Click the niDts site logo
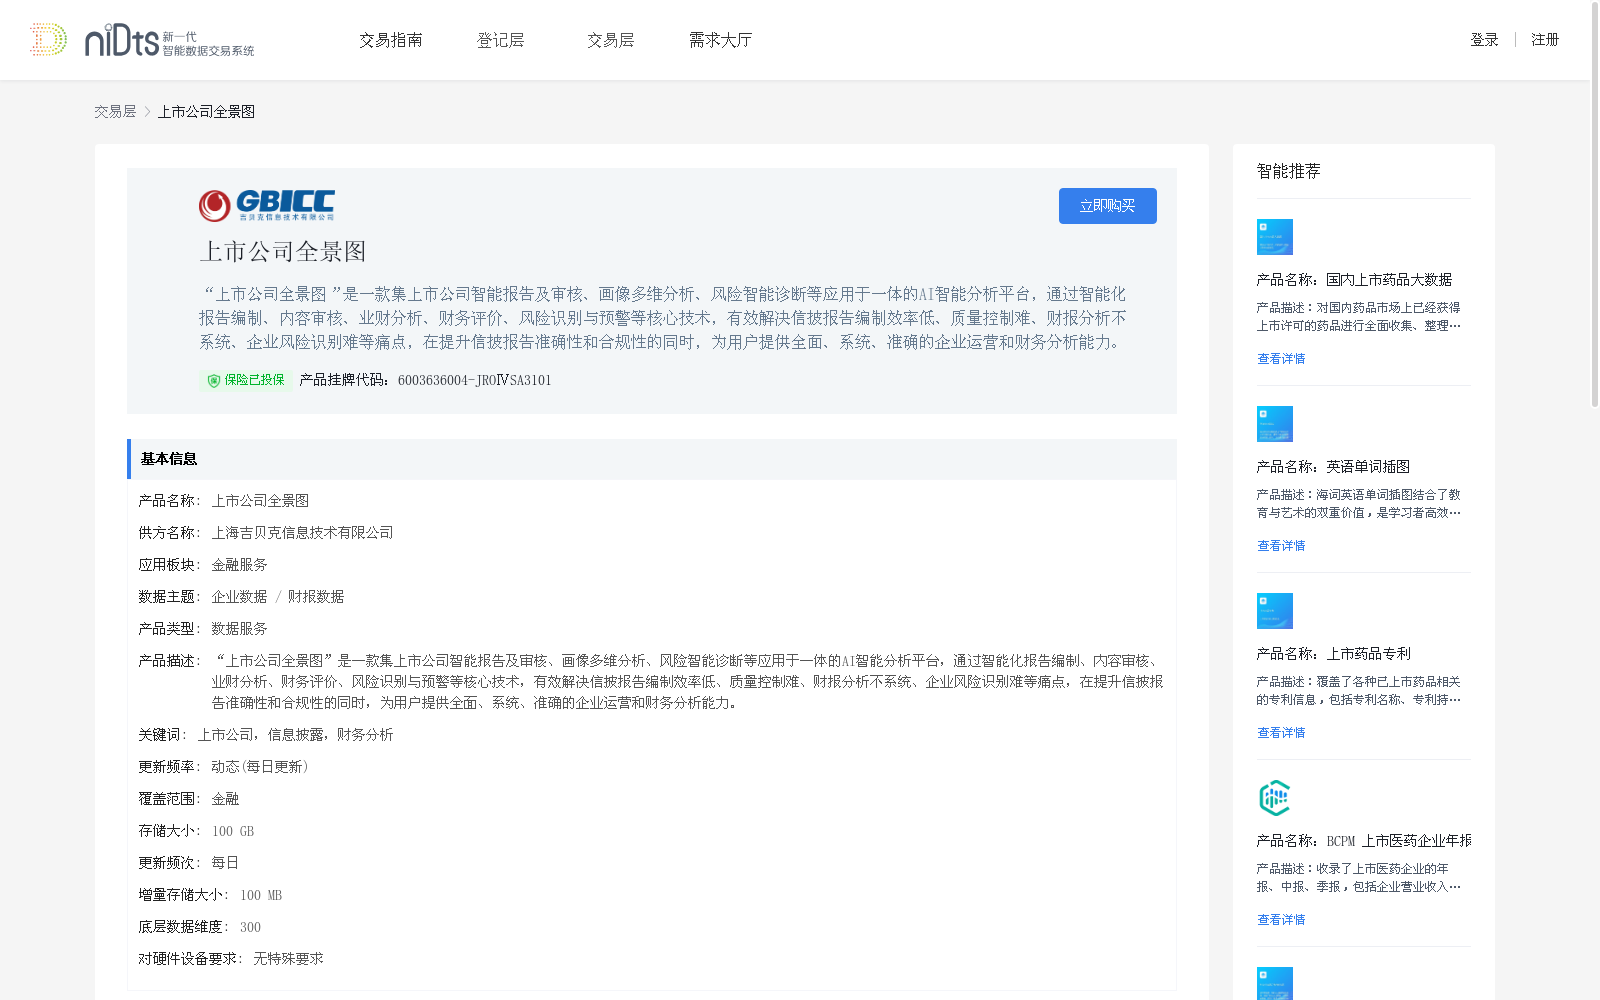Image resolution: width=1600 pixels, height=1000 pixels. 169,40
